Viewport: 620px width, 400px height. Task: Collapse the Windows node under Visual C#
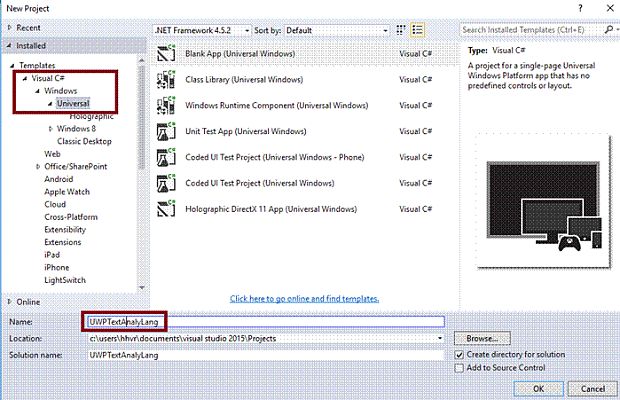coord(38,91)
